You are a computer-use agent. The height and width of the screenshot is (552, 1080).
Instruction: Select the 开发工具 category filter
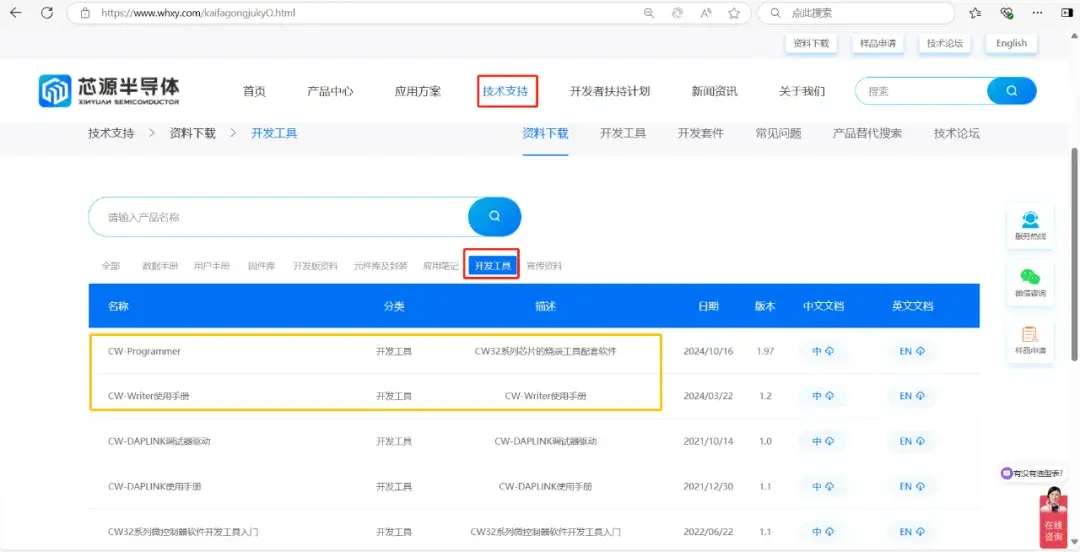[492, 265]
